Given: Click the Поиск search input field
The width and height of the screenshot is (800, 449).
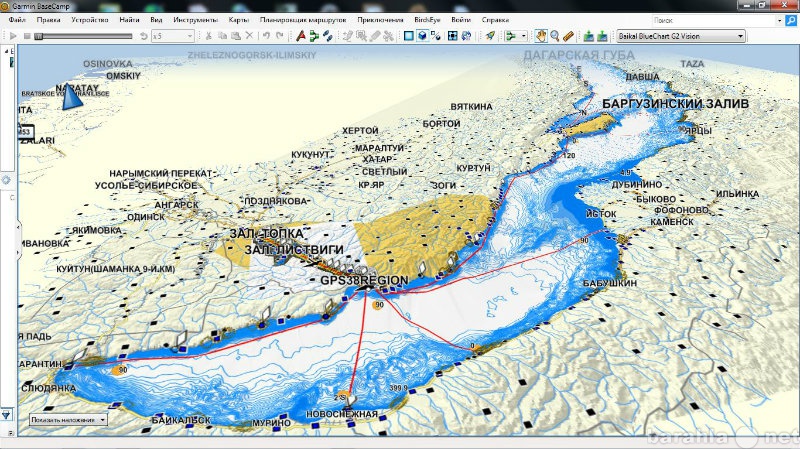Looking at the screenshot, I should 713,20.
